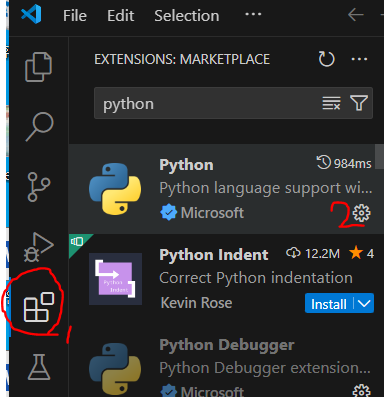
Task: Click the VS Code logo icon
Action: pos(31,15)
